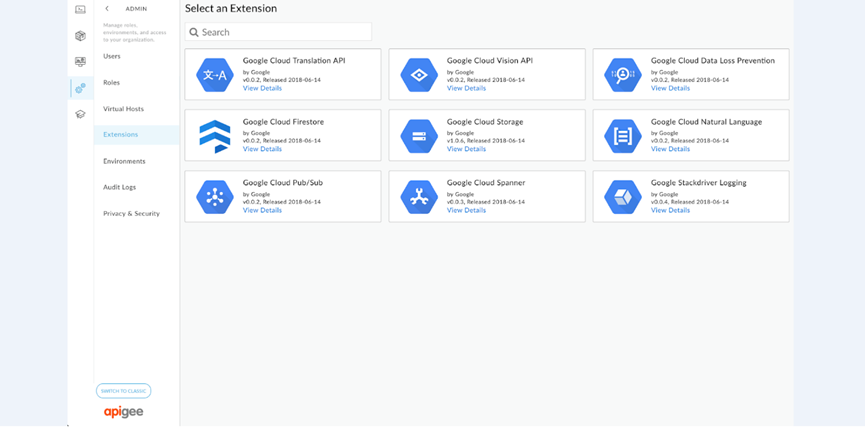
Task: Open the Develop section in the sidebar
Action: pos(81,9)
